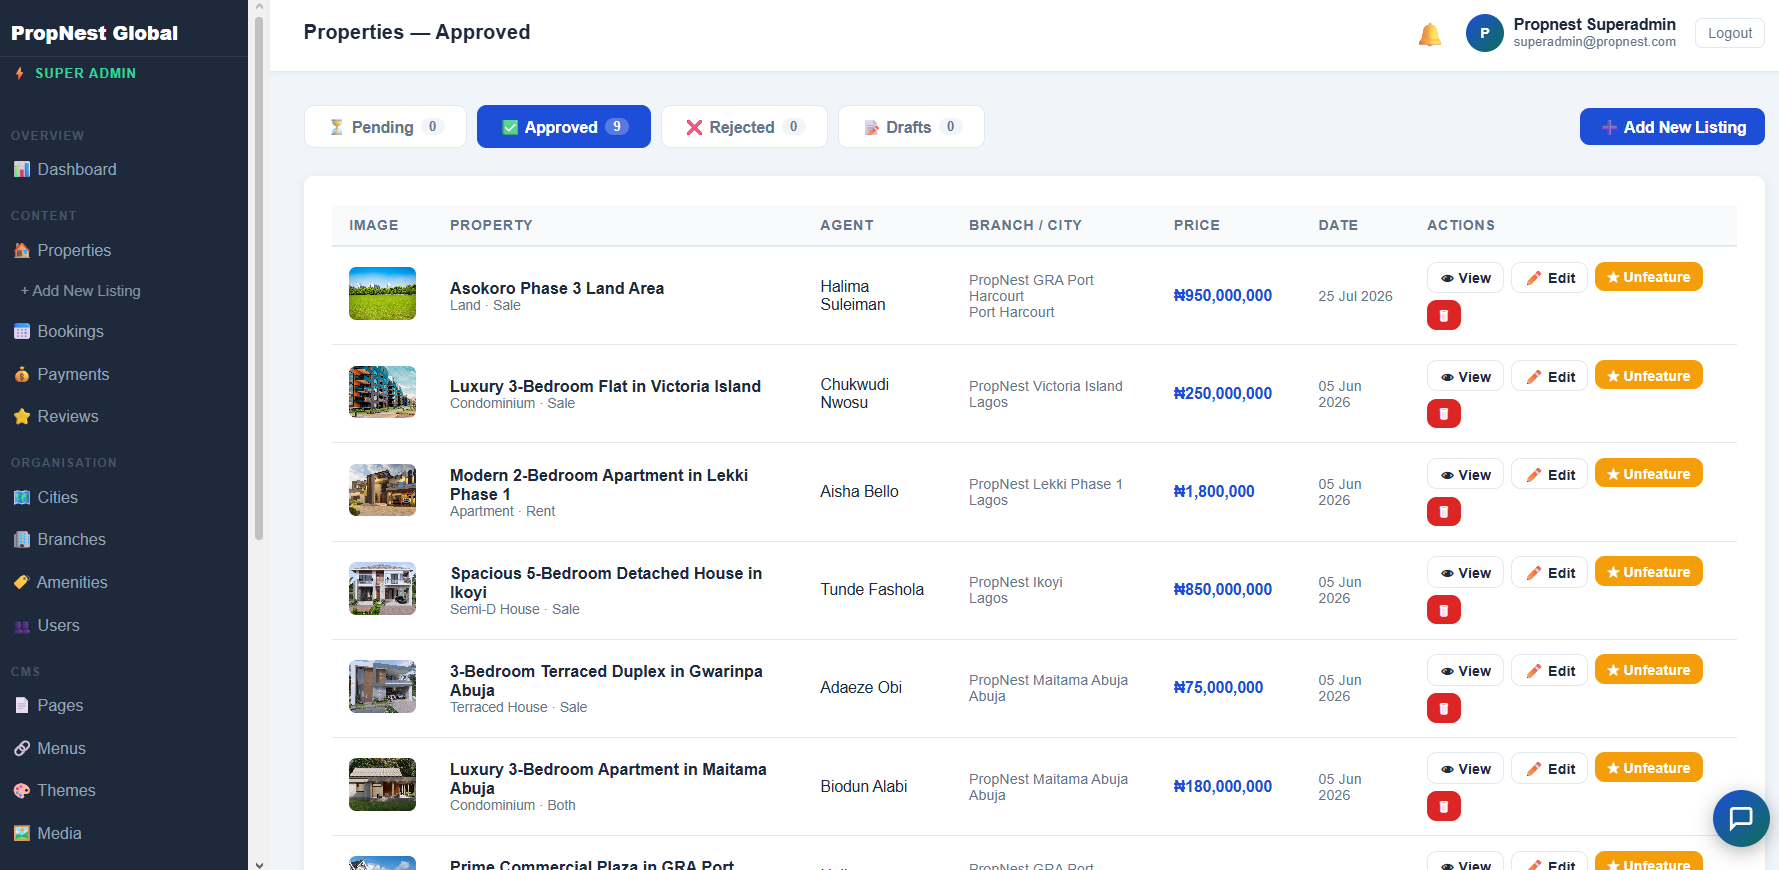Open the Gwarinpa terraced duplex thumbnail

pos(382,686)
